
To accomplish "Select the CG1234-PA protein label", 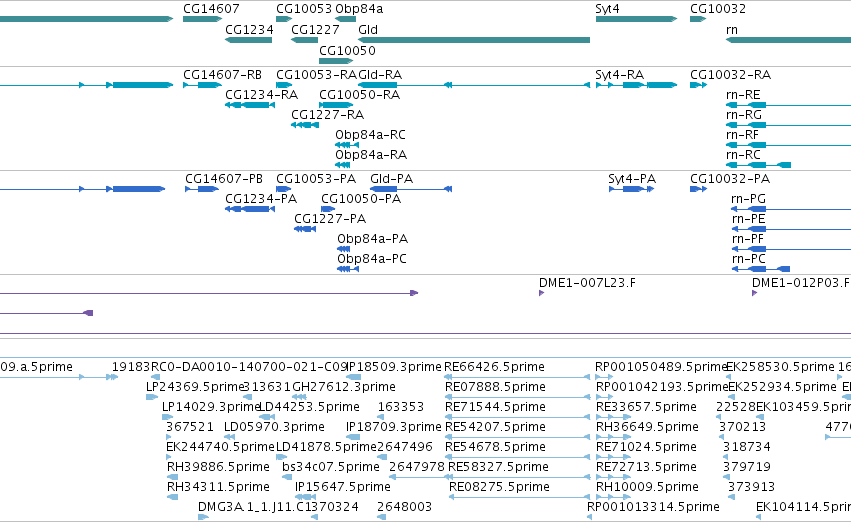I will point(261,199).
